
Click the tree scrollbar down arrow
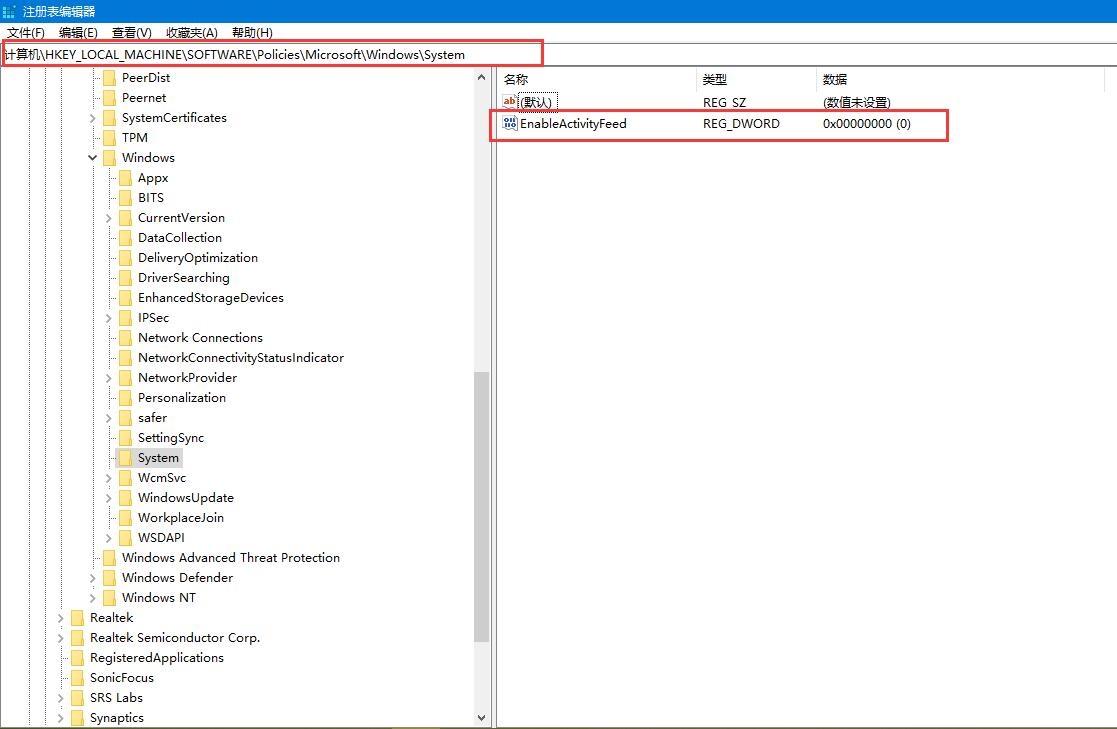click(x=482, y=718)
